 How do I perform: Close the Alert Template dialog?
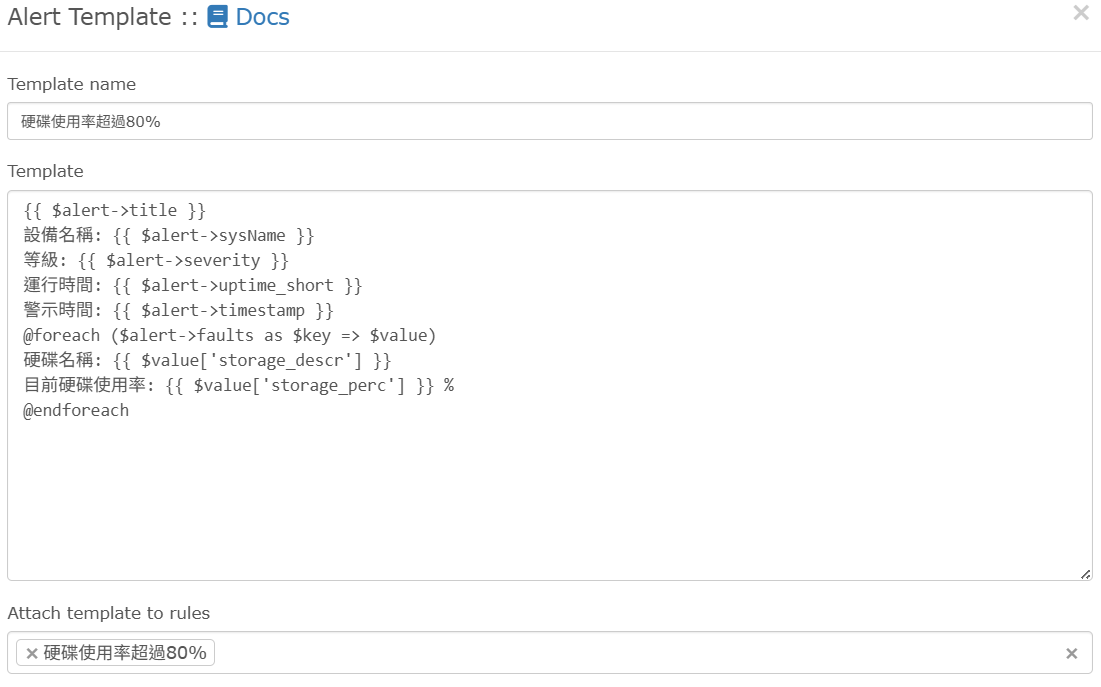[1080, 14]
